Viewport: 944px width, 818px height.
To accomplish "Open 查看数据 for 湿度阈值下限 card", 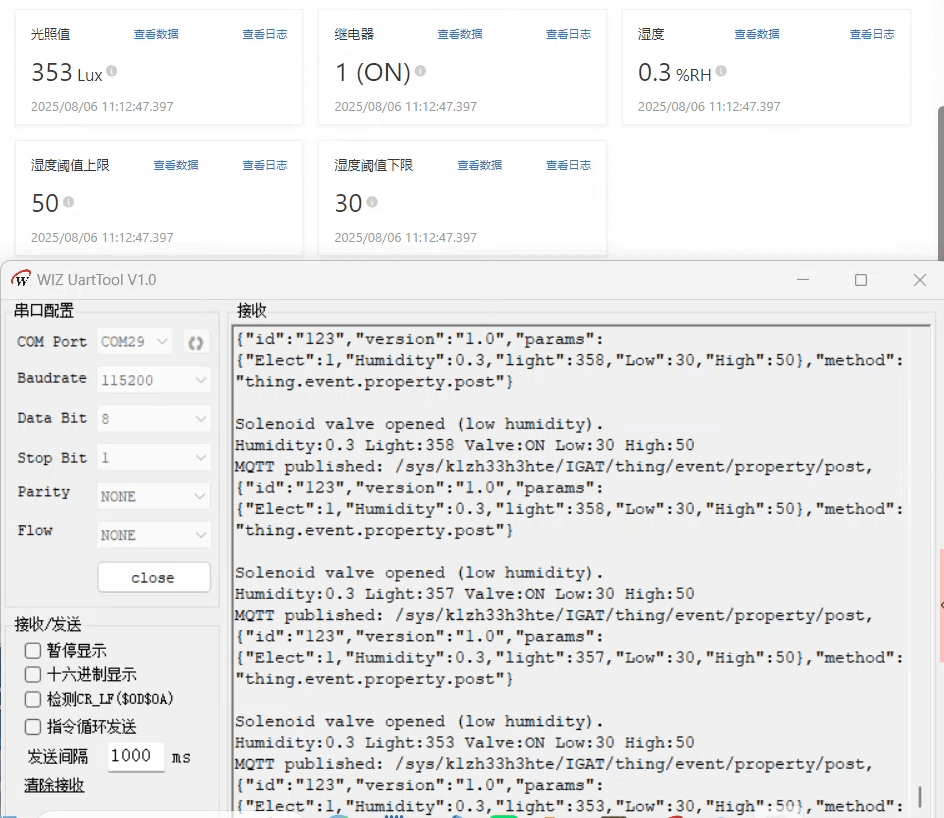I will 479,165.
